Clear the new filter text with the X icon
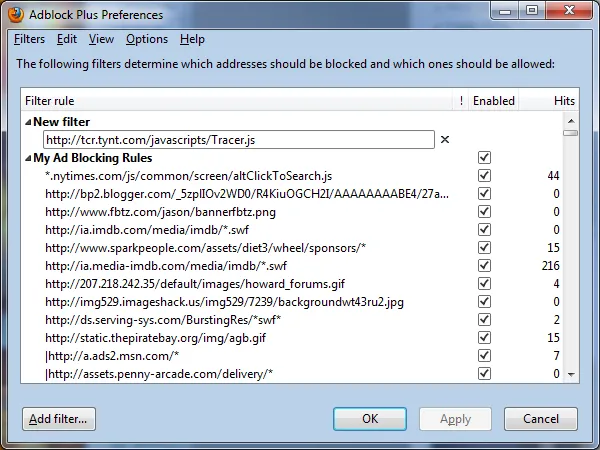The width and height of the screenshot is (600, 450). [x=445, y=140]
